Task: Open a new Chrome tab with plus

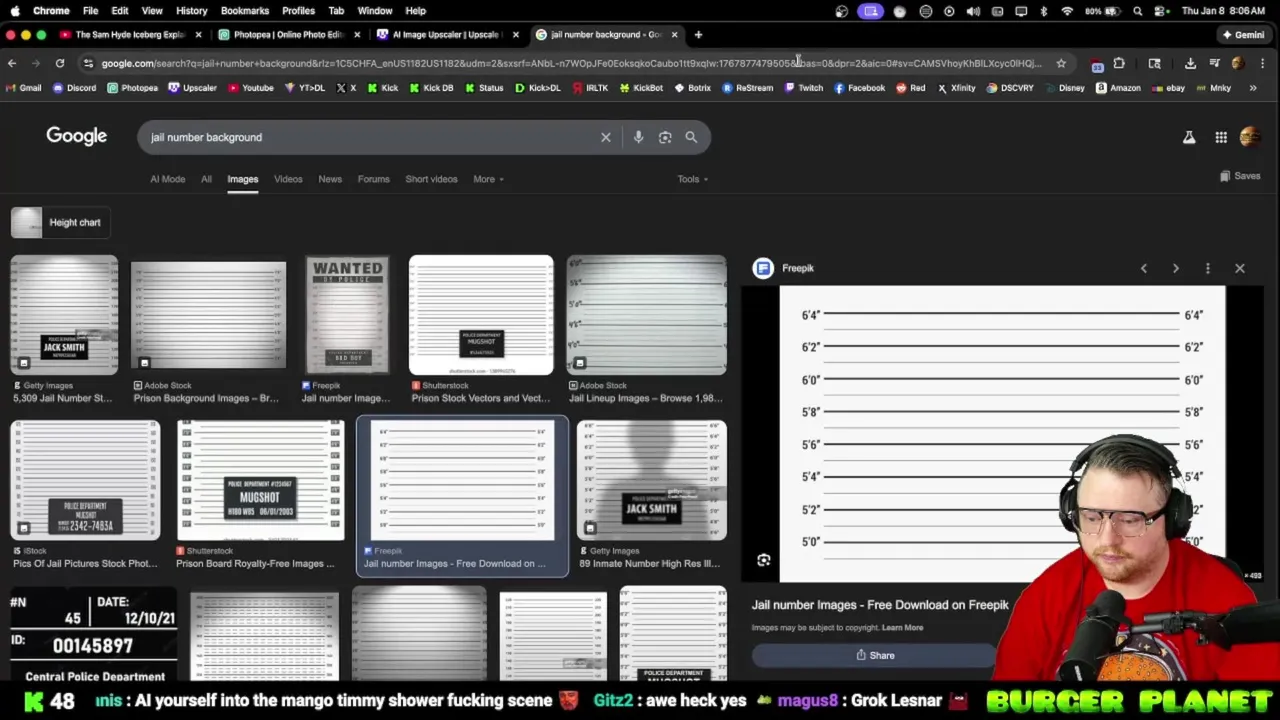Action: (x=698, y=34)
